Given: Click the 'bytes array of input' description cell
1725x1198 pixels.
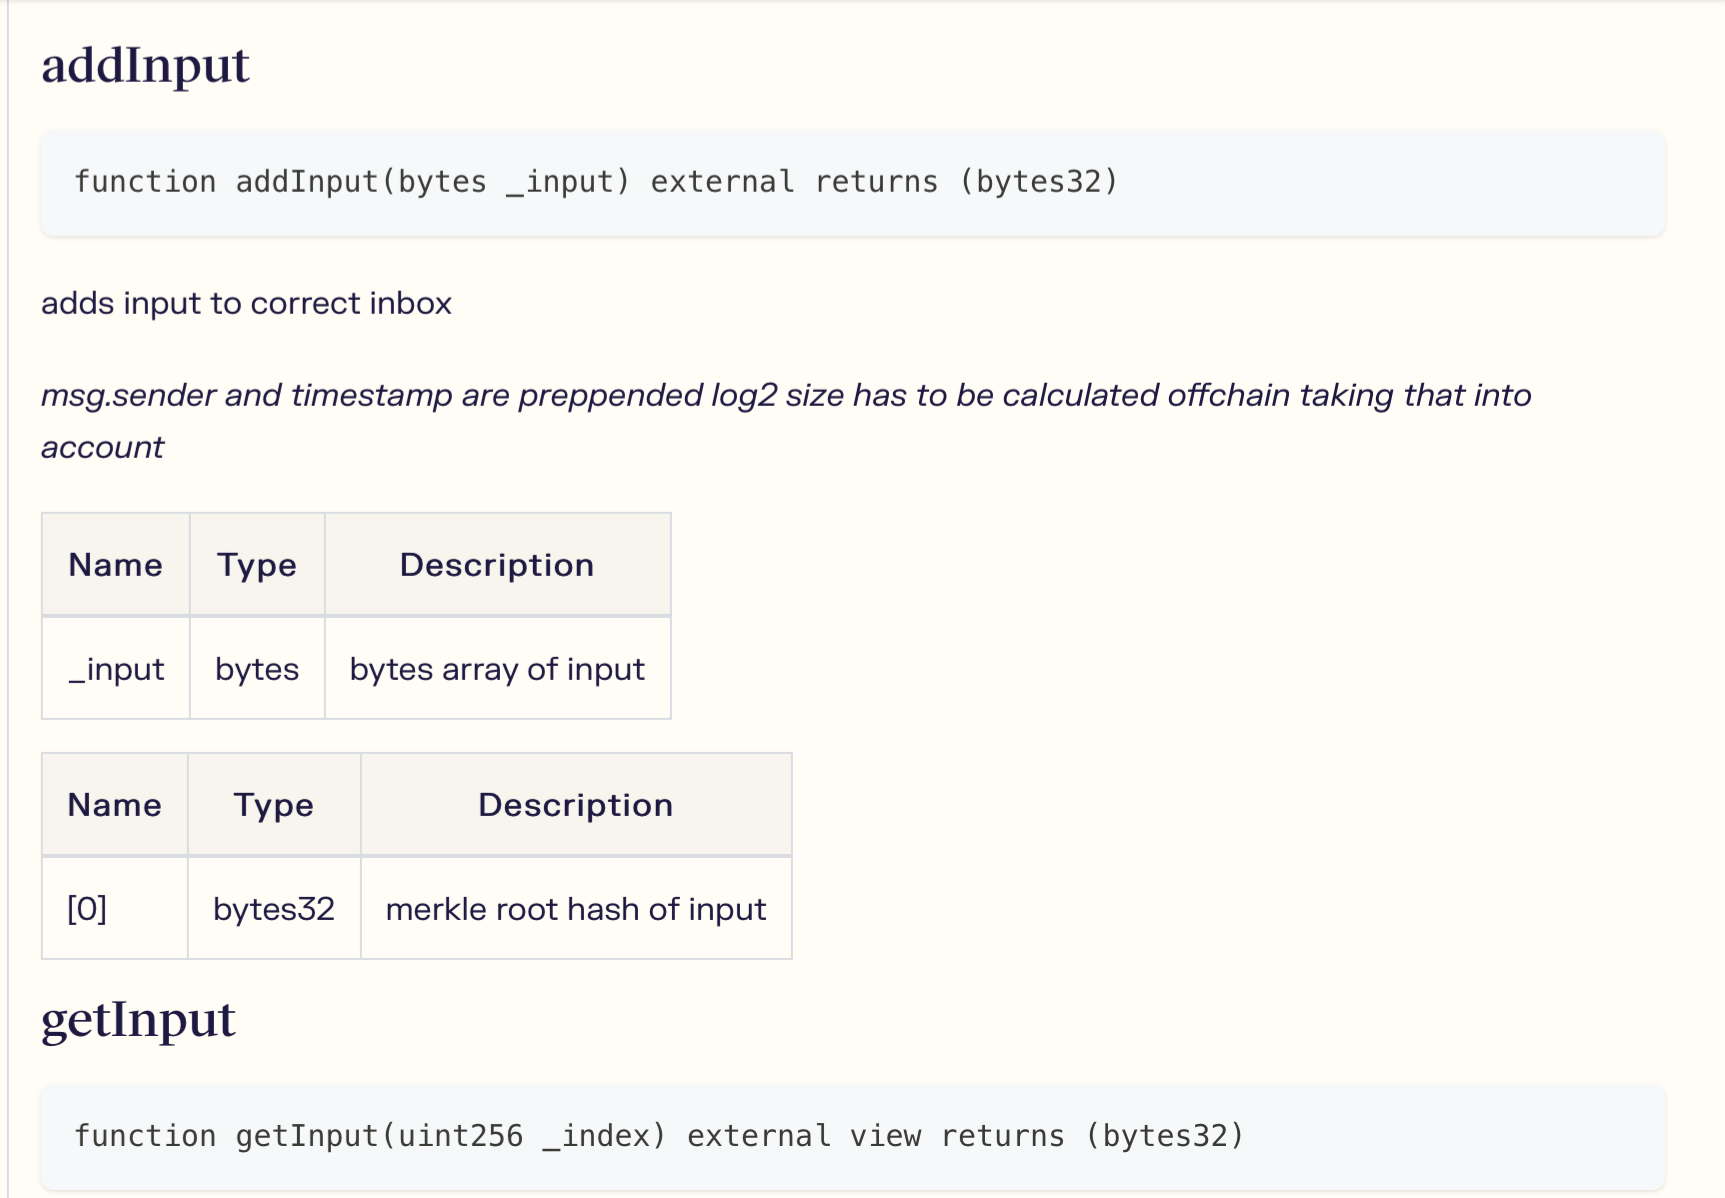Looking at the screenshot, I should pos(497,668).
